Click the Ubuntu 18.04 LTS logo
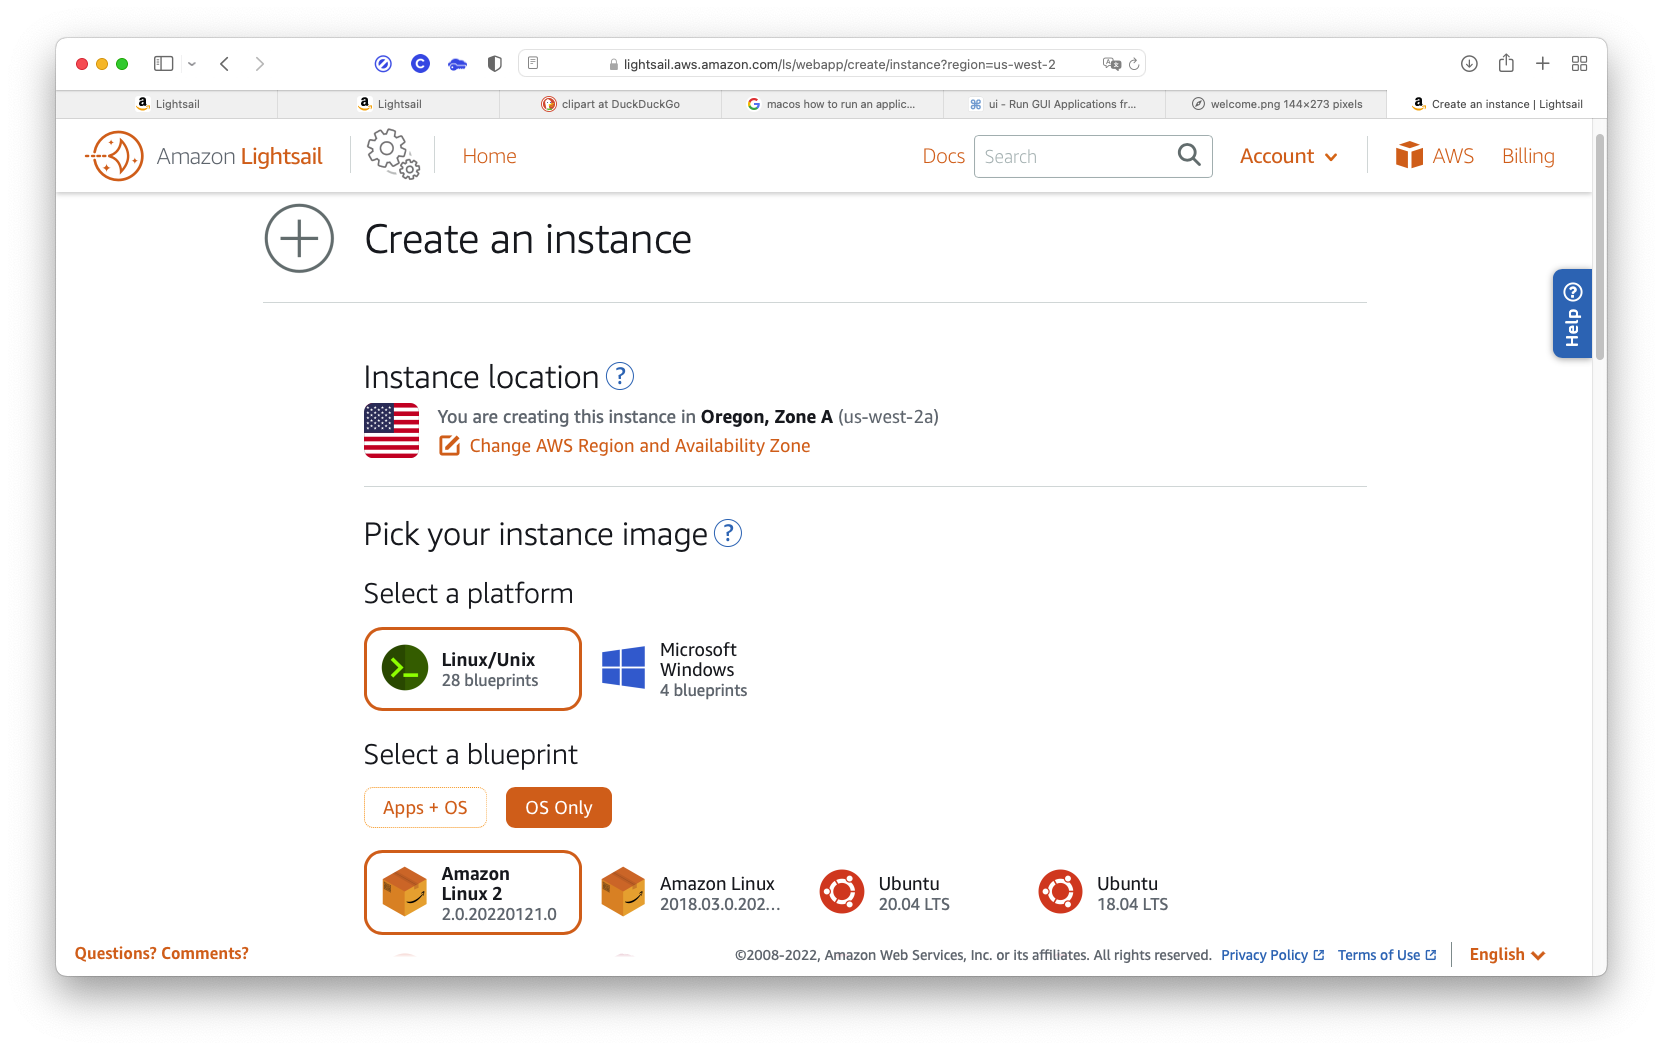1663x1050 pixels. 1060,892
